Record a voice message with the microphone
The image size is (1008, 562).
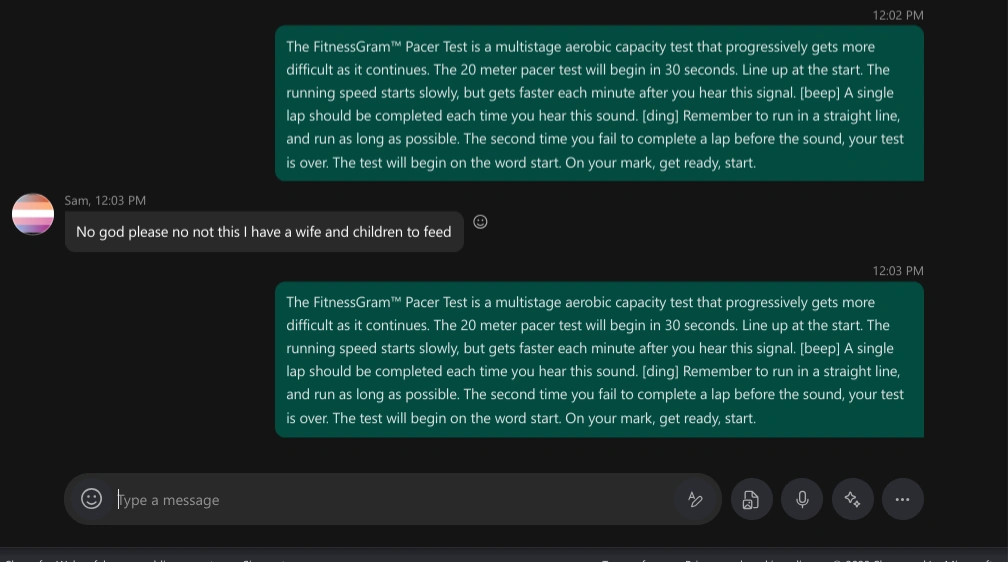tap(802, 499)
